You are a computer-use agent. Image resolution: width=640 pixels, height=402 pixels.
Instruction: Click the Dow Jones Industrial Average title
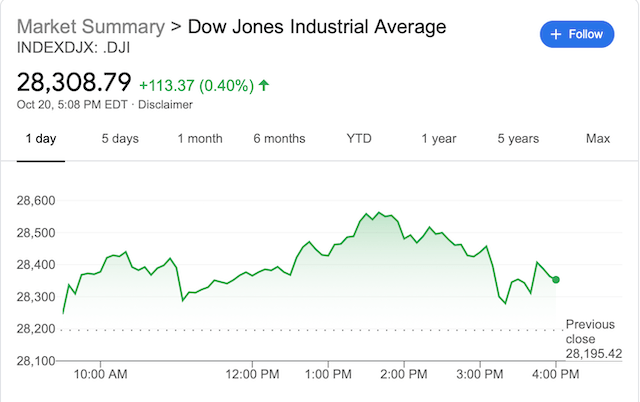click(x=317, y=26)
